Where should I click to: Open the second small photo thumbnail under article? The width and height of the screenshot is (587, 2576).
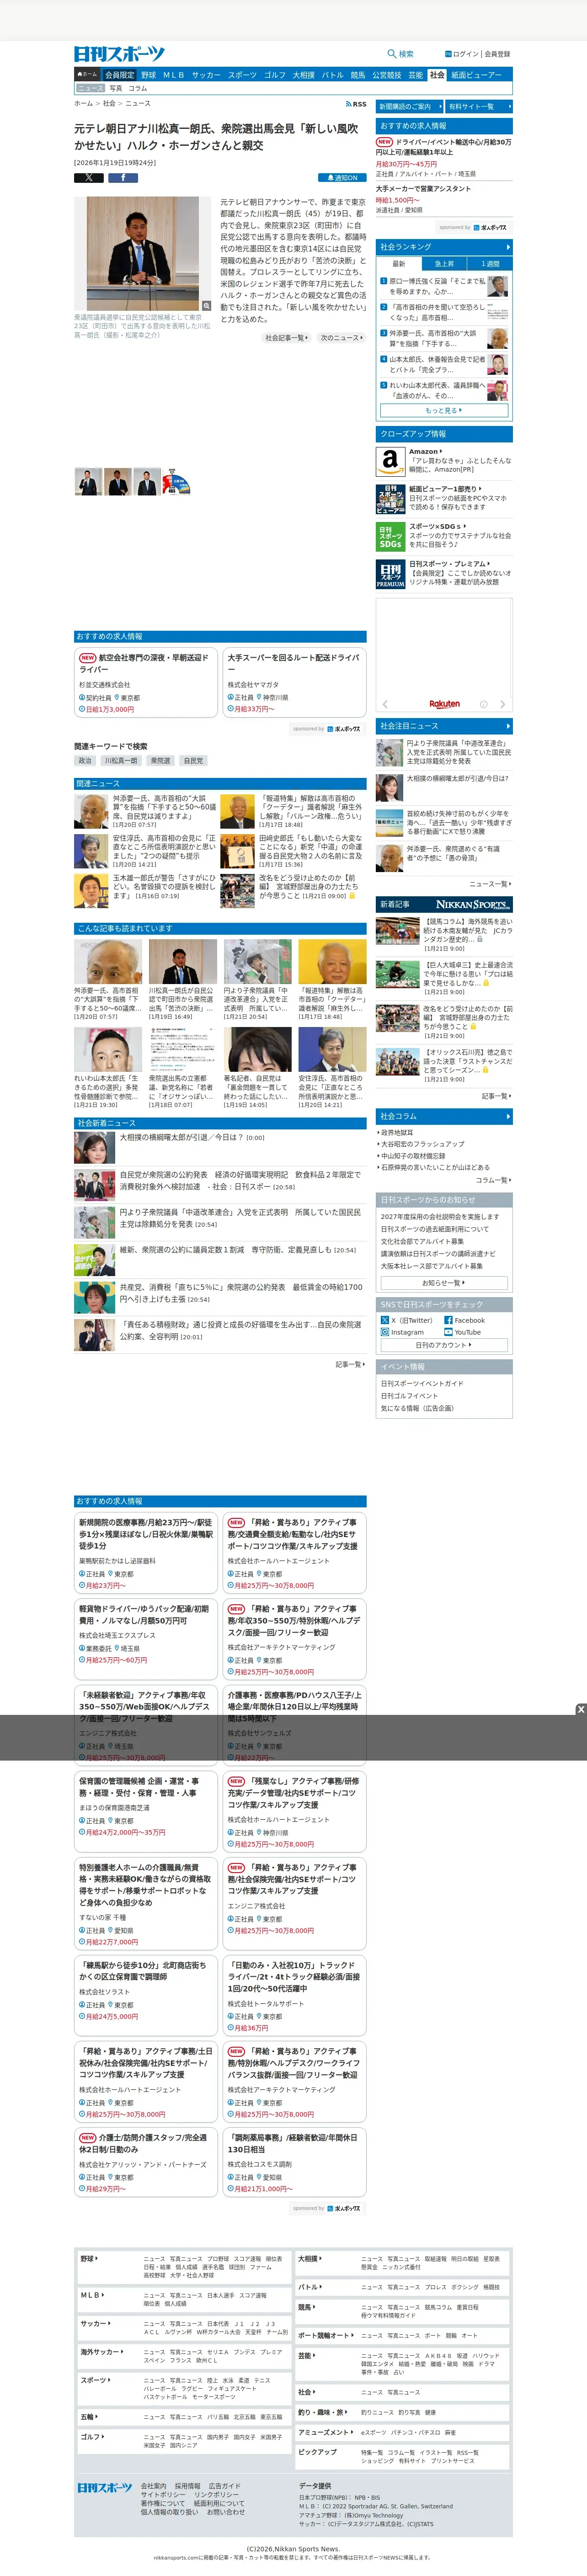click(117, 483)
